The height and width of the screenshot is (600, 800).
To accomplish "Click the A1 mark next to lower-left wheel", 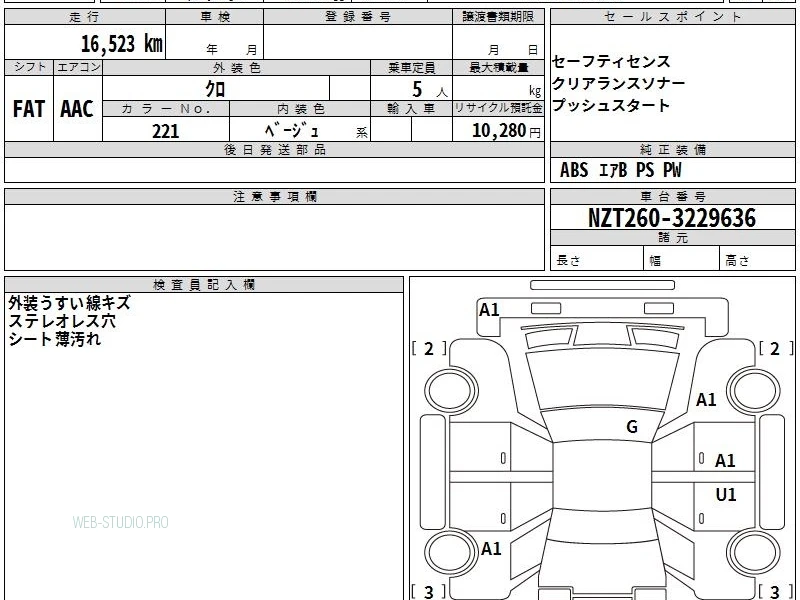I will click(x=491, y=549).
